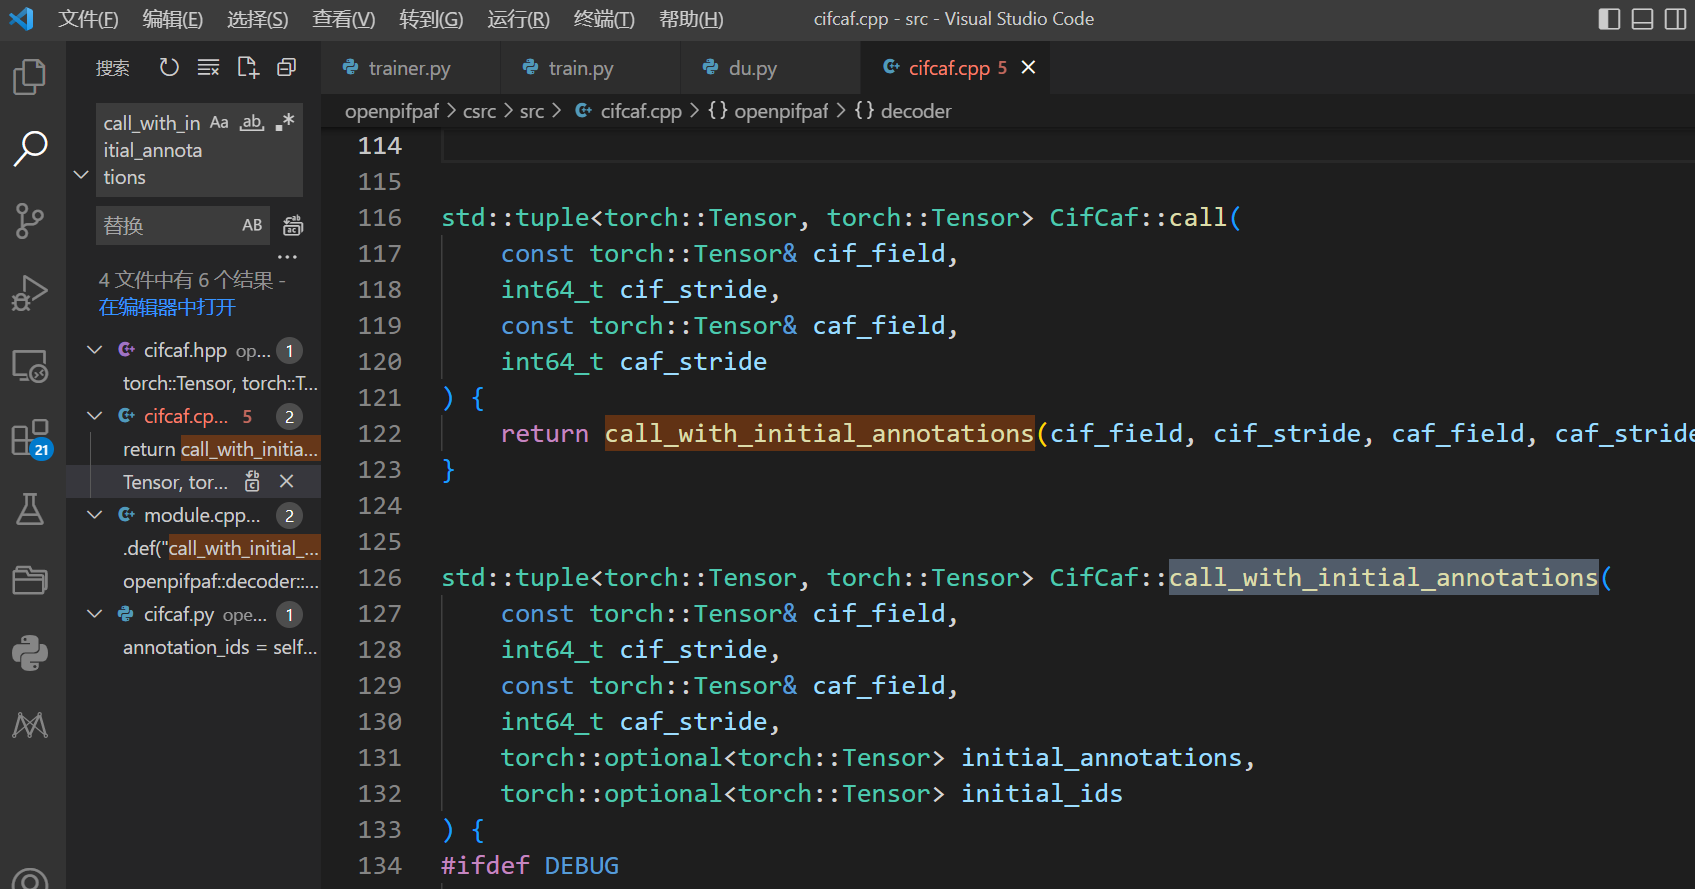Image resolution: width=1695 pixels, height=889 pixels.
Task: Open the 文件(F) menu
Action: coord(88,19)
